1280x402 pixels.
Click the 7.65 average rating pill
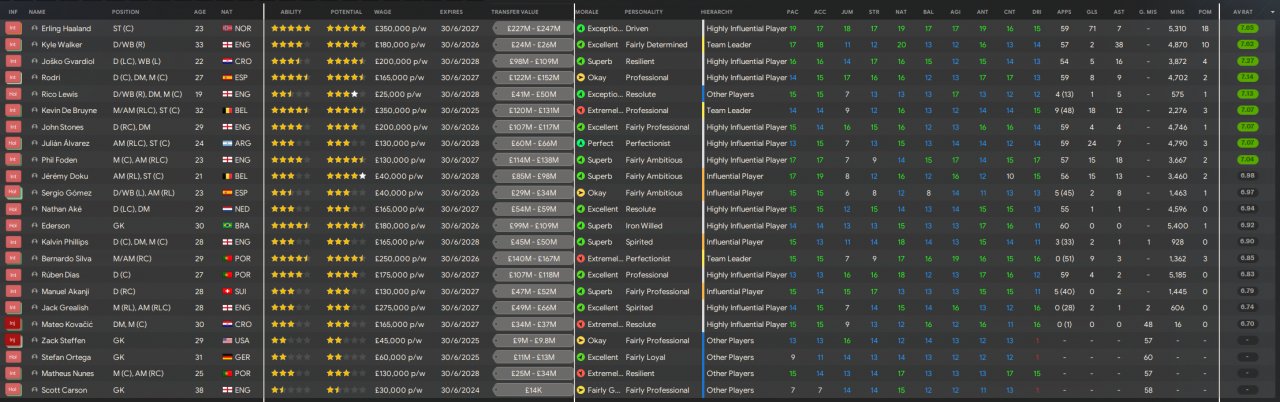point(1247,28)
